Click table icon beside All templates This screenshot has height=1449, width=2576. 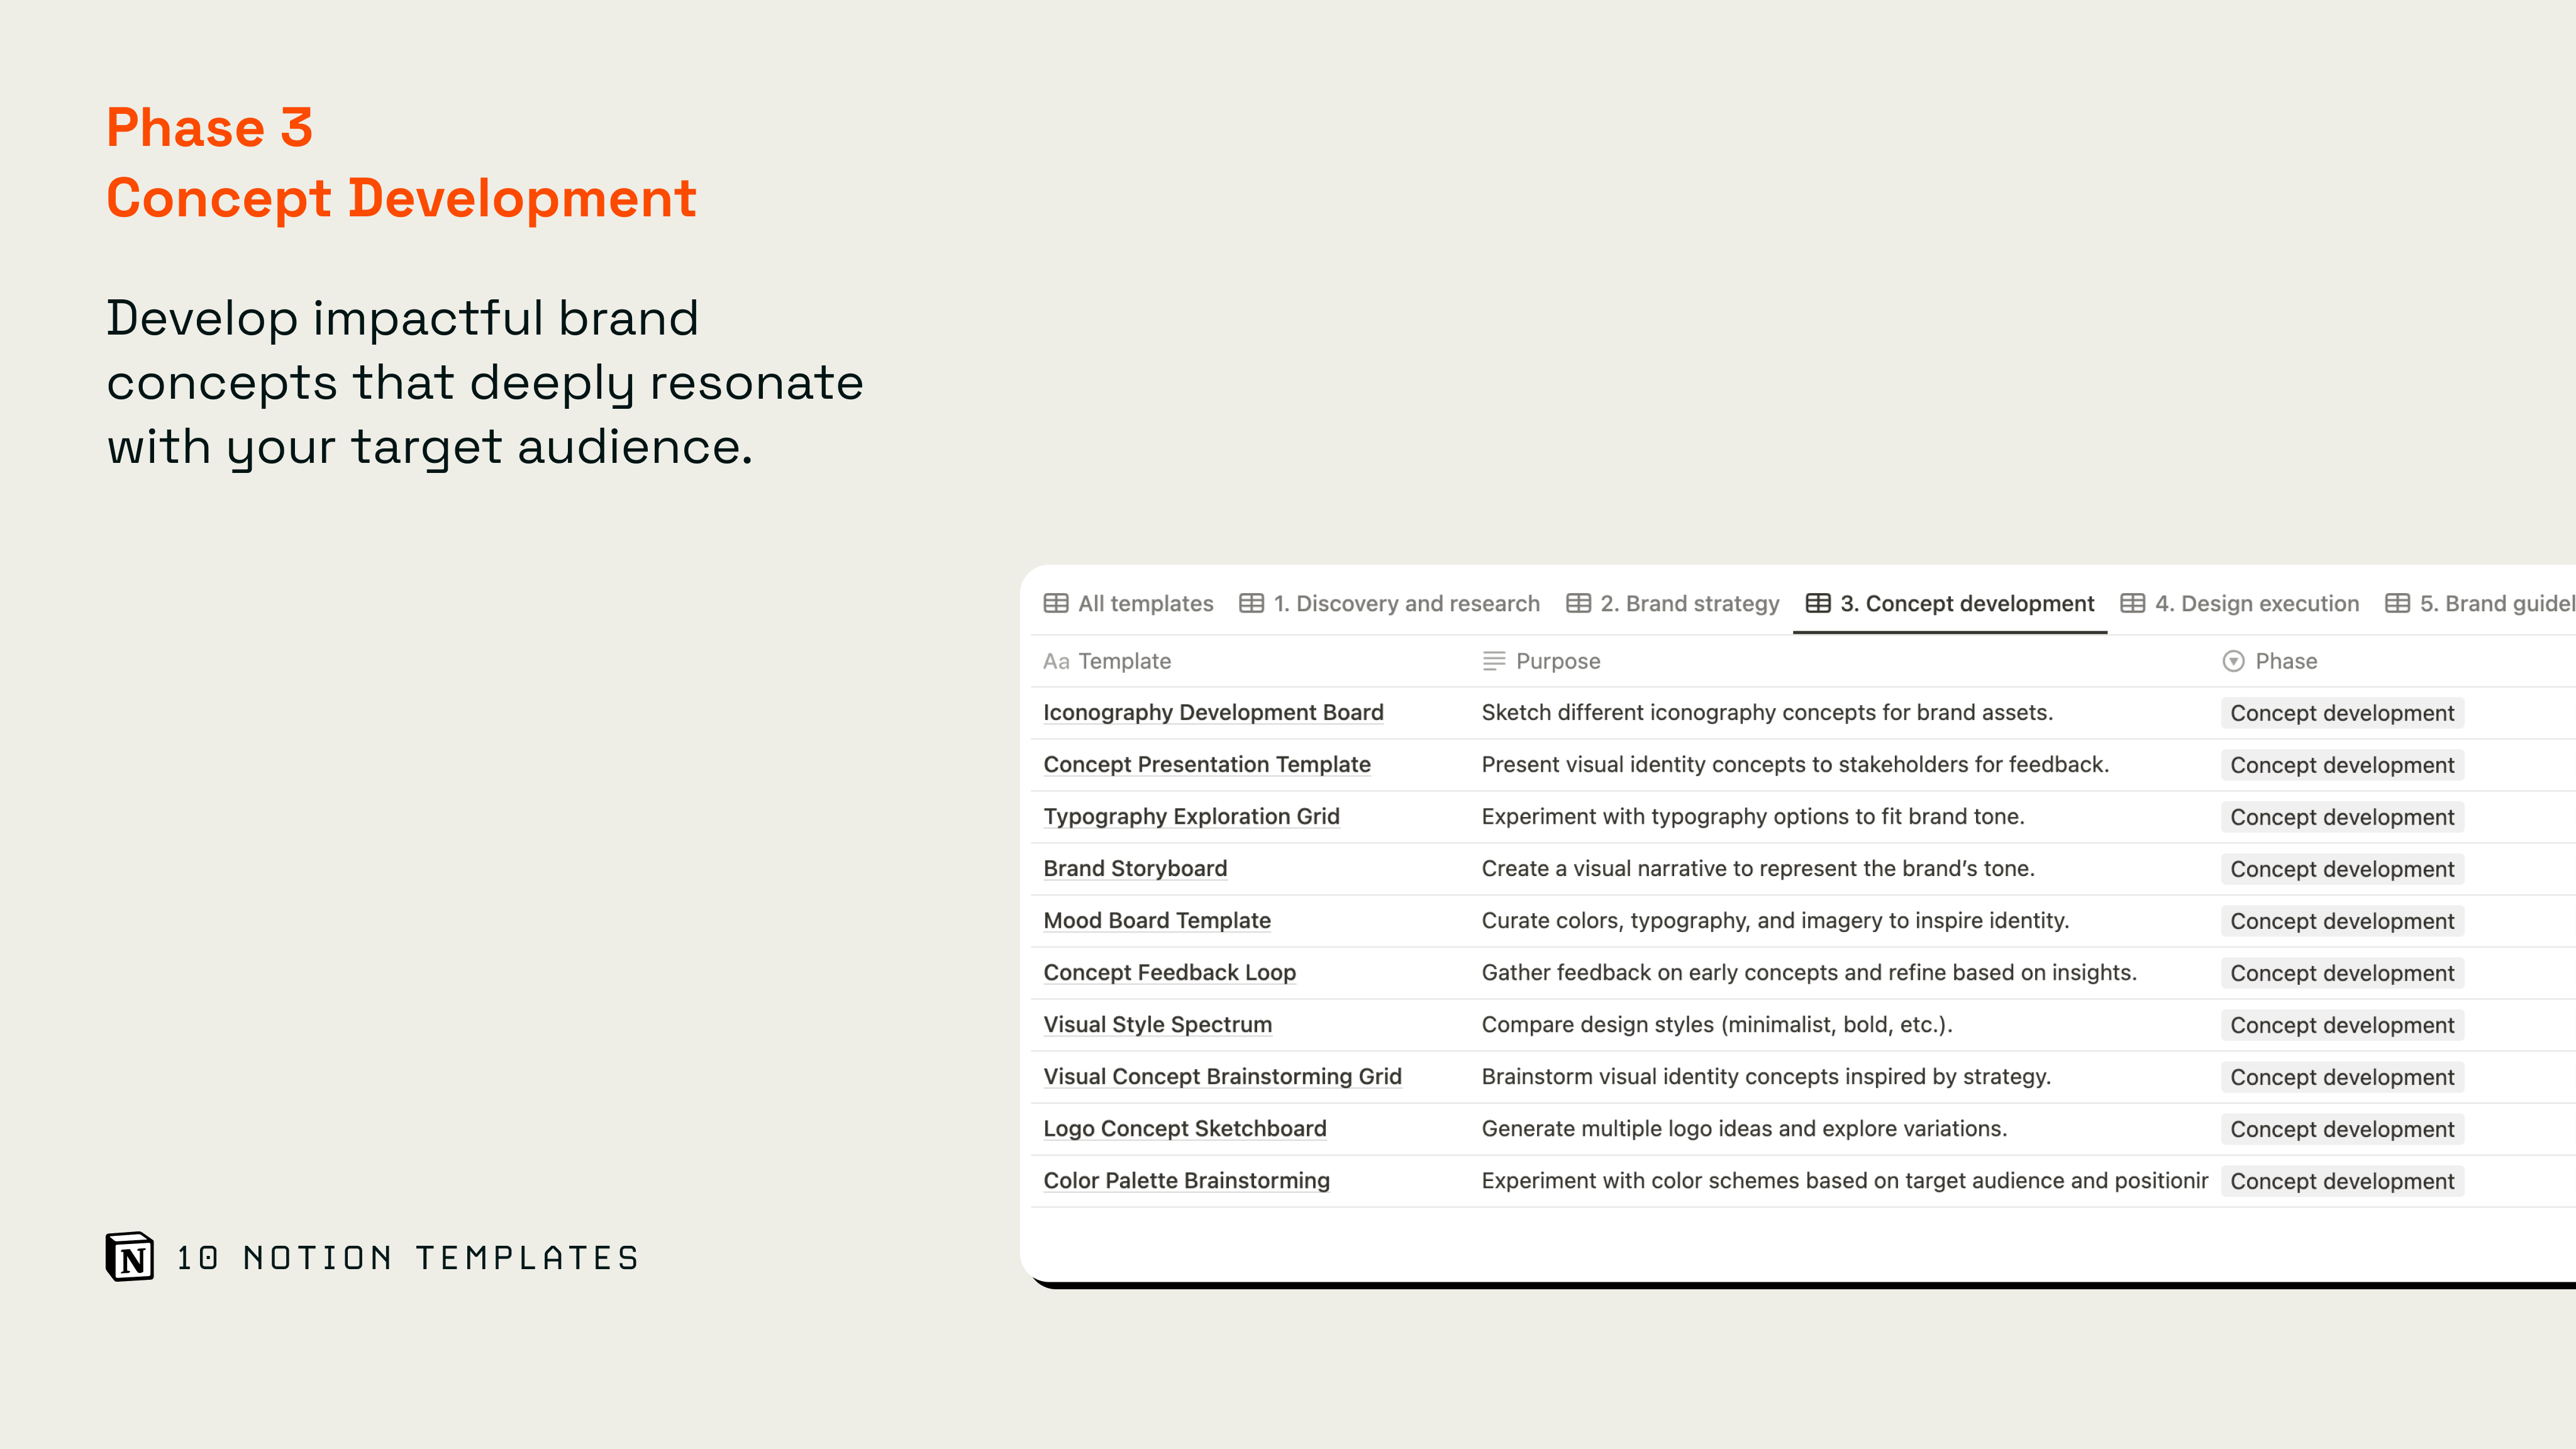pos(1055,603)
